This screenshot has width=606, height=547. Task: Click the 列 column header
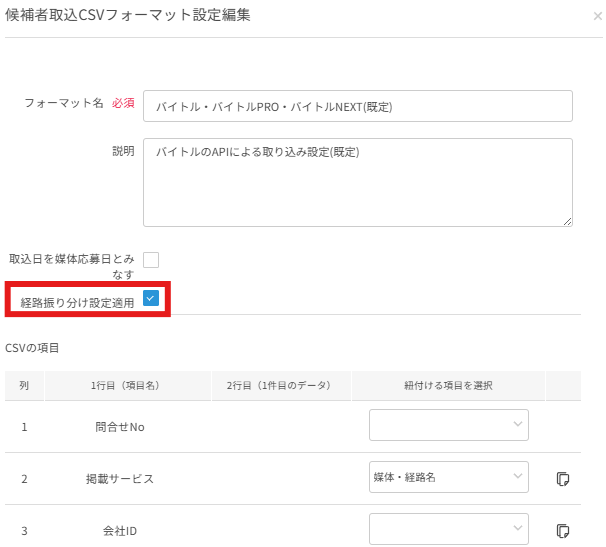[24, 385]
